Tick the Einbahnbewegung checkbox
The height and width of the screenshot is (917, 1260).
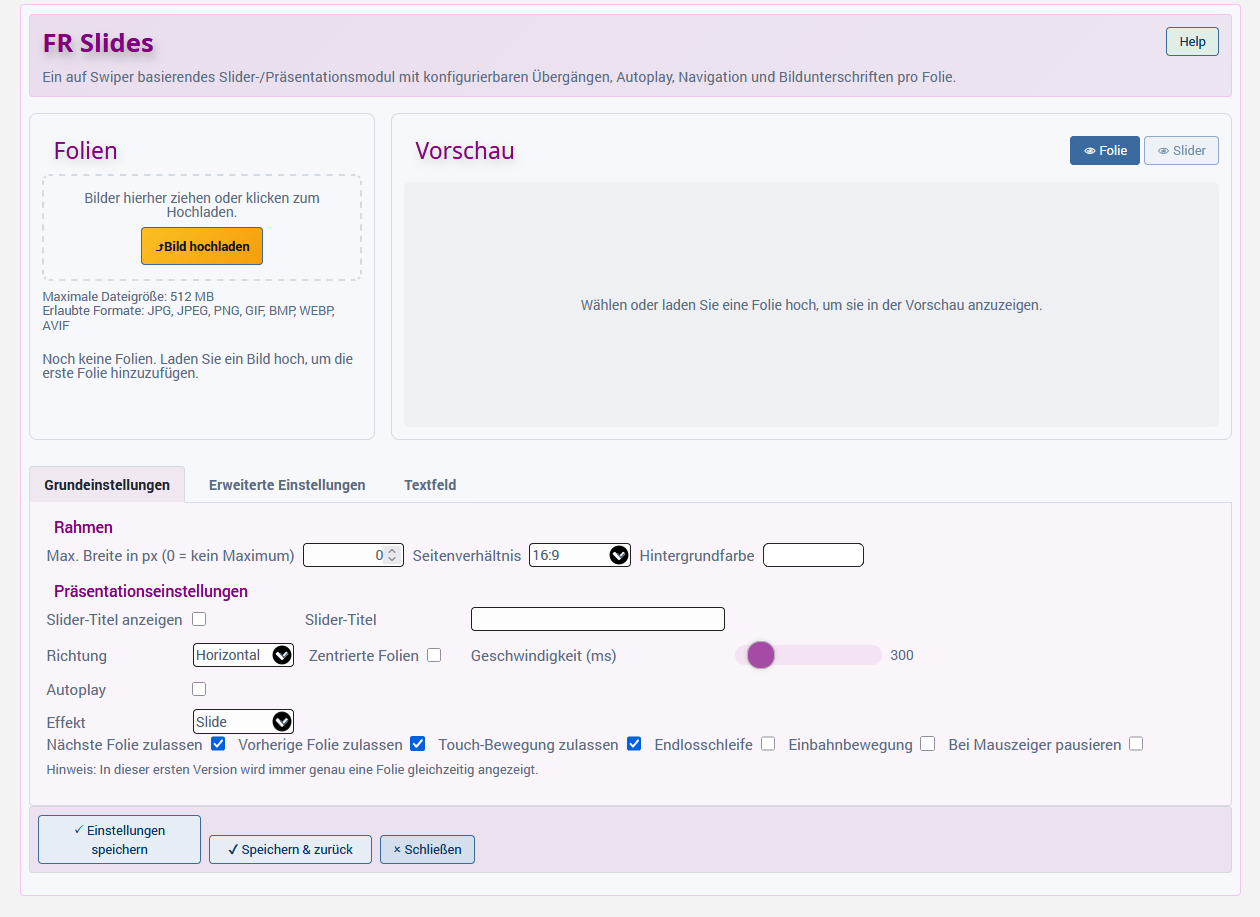(928, 744)
